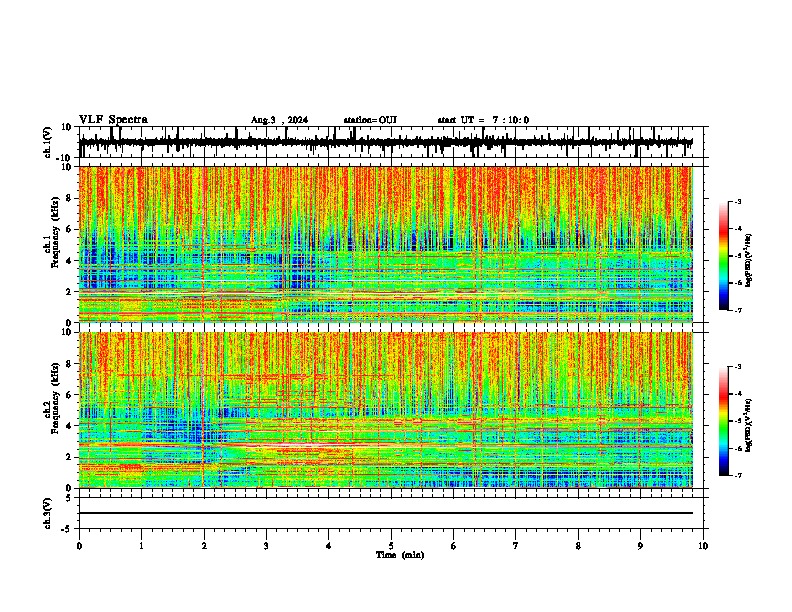Screen dimensions: 792x612
Task: Click the time axis tick label '0'
Action: [x=79, y=546]
